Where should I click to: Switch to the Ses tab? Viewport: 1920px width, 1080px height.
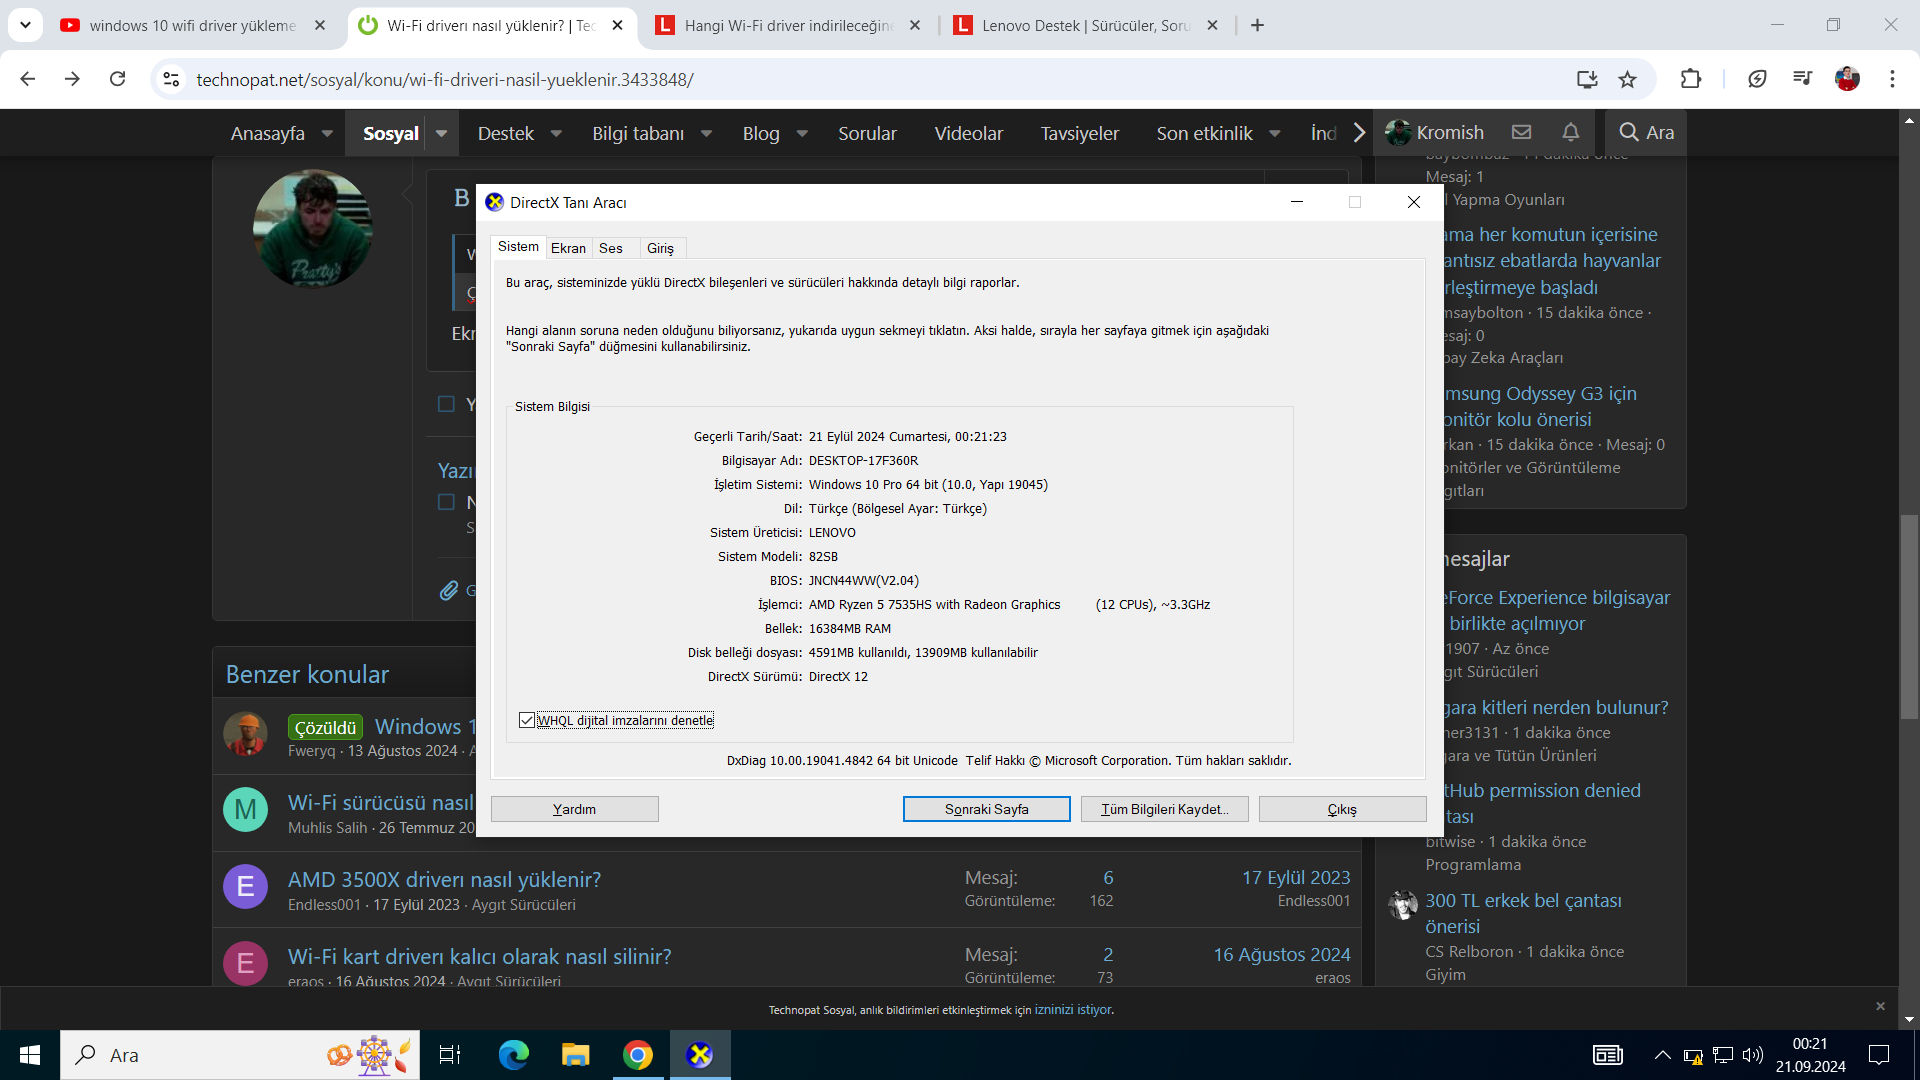click(610, 248)
